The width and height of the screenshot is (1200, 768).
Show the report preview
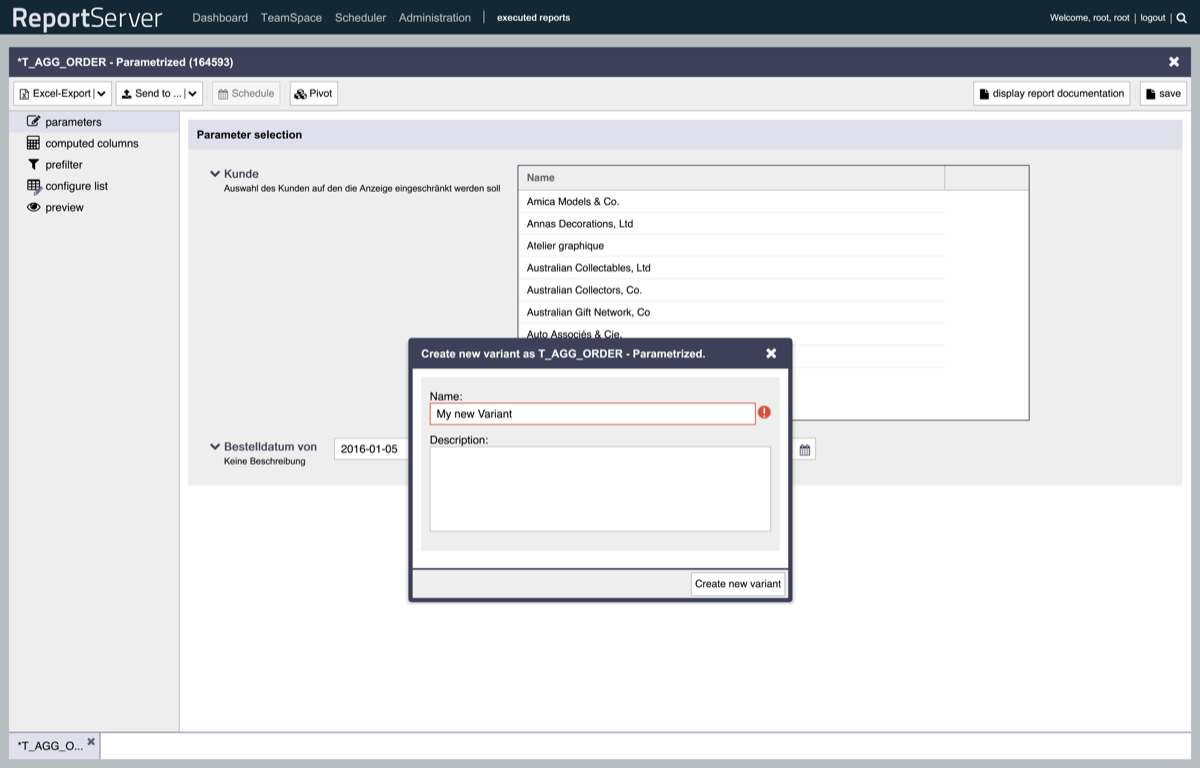point(64,207)
